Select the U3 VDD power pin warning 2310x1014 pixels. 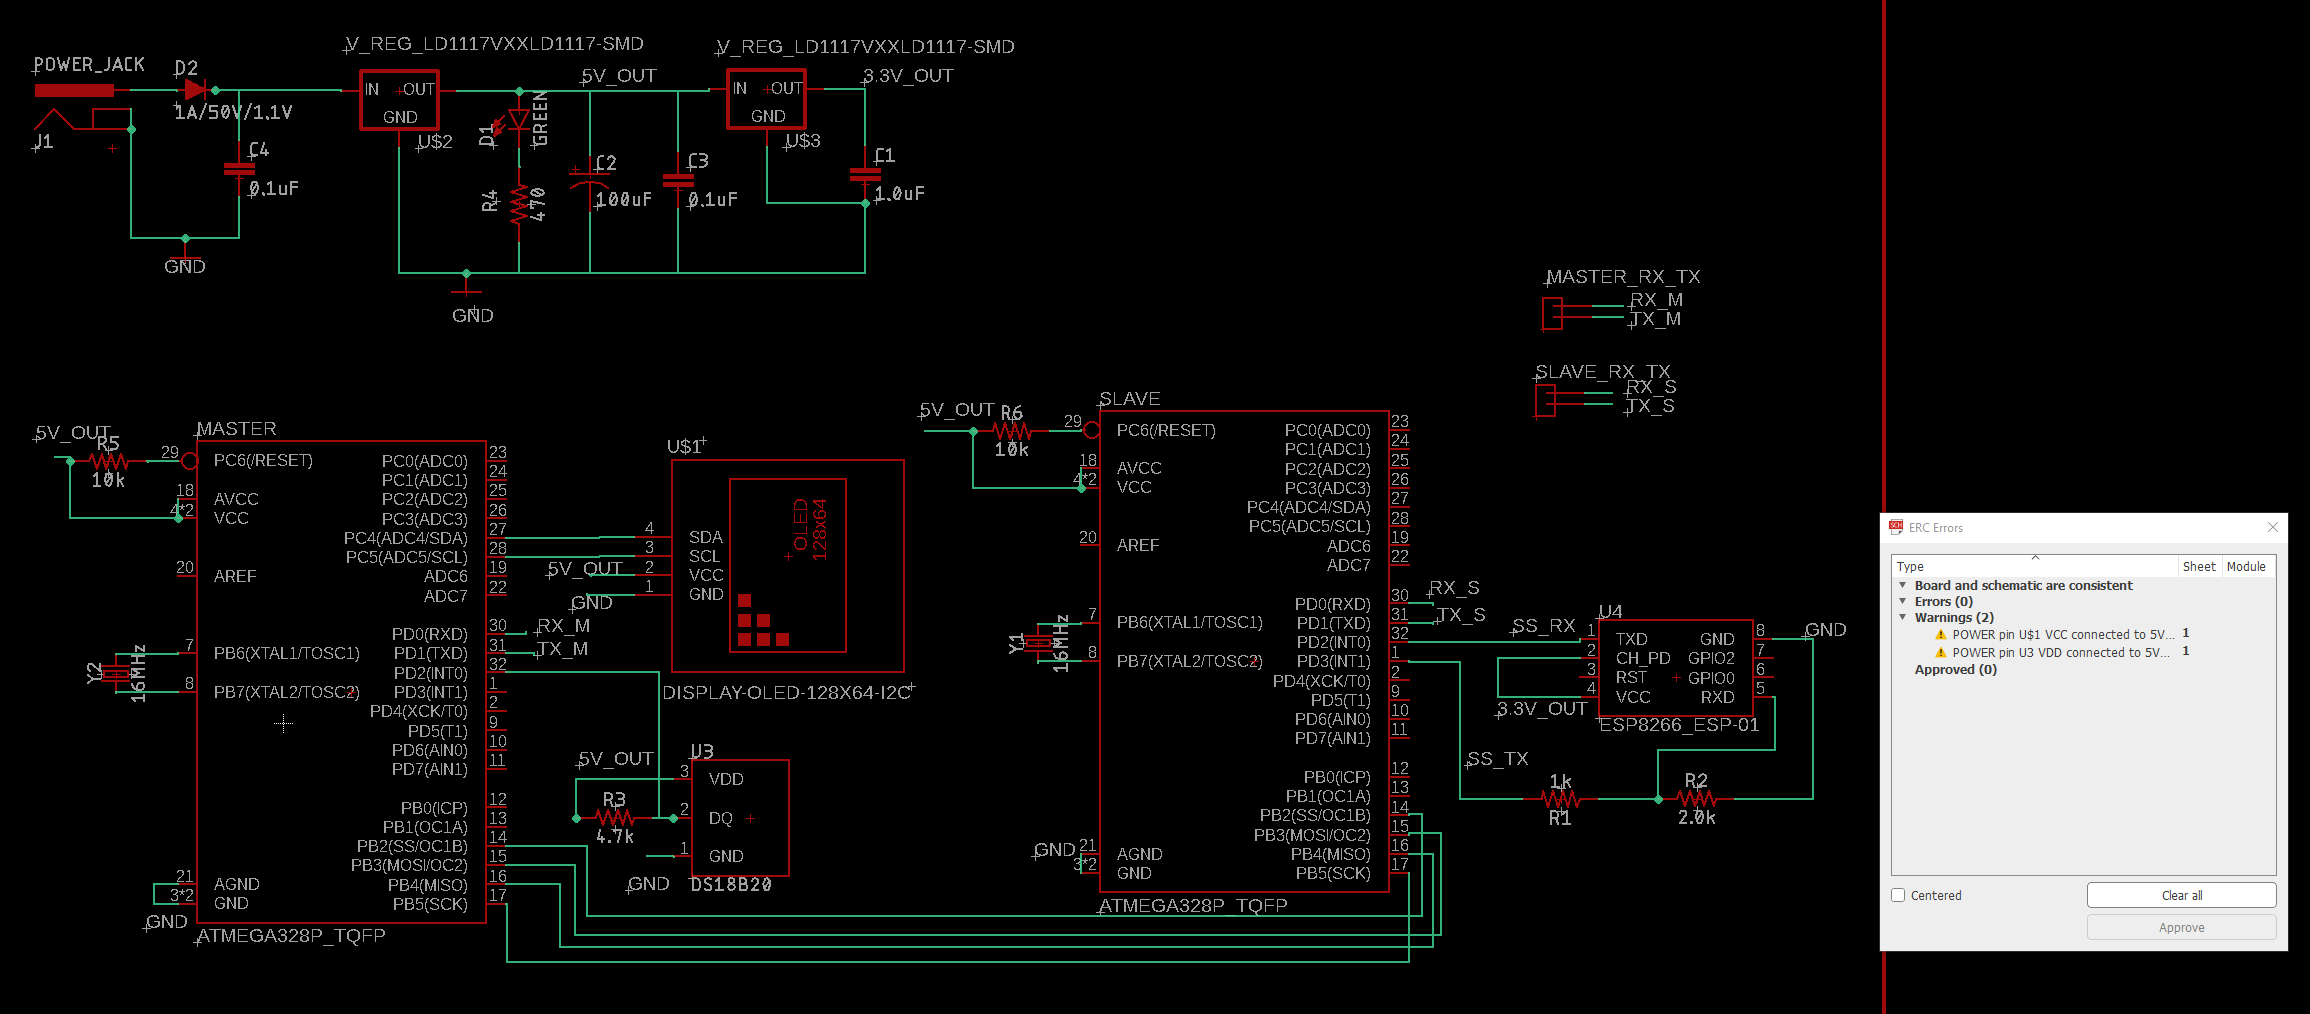[2062, 653]
